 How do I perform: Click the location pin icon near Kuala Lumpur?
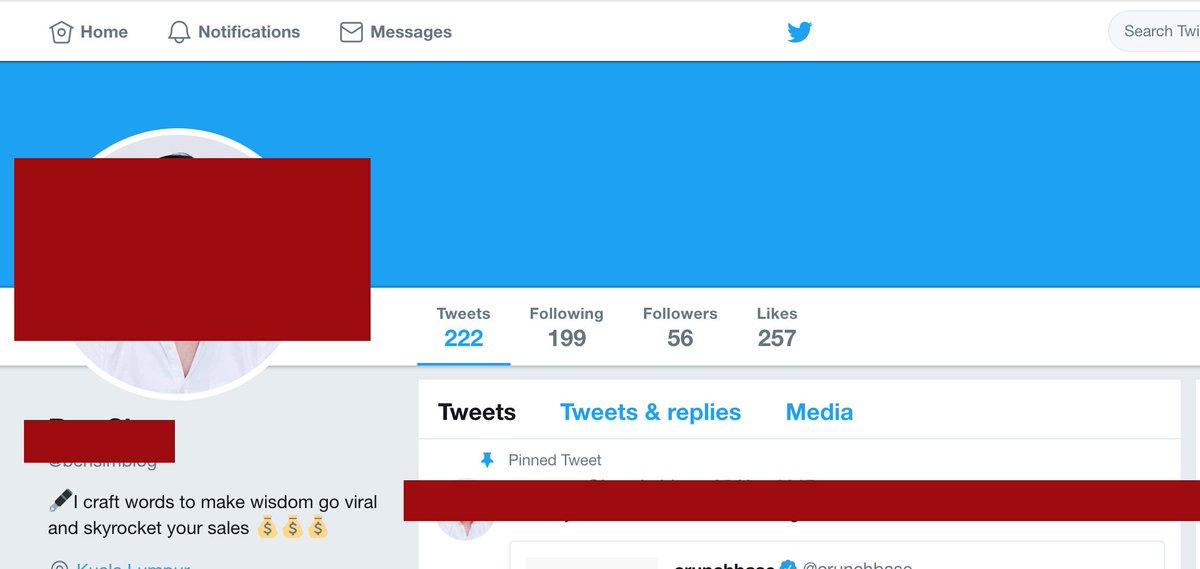click(59, 566)
